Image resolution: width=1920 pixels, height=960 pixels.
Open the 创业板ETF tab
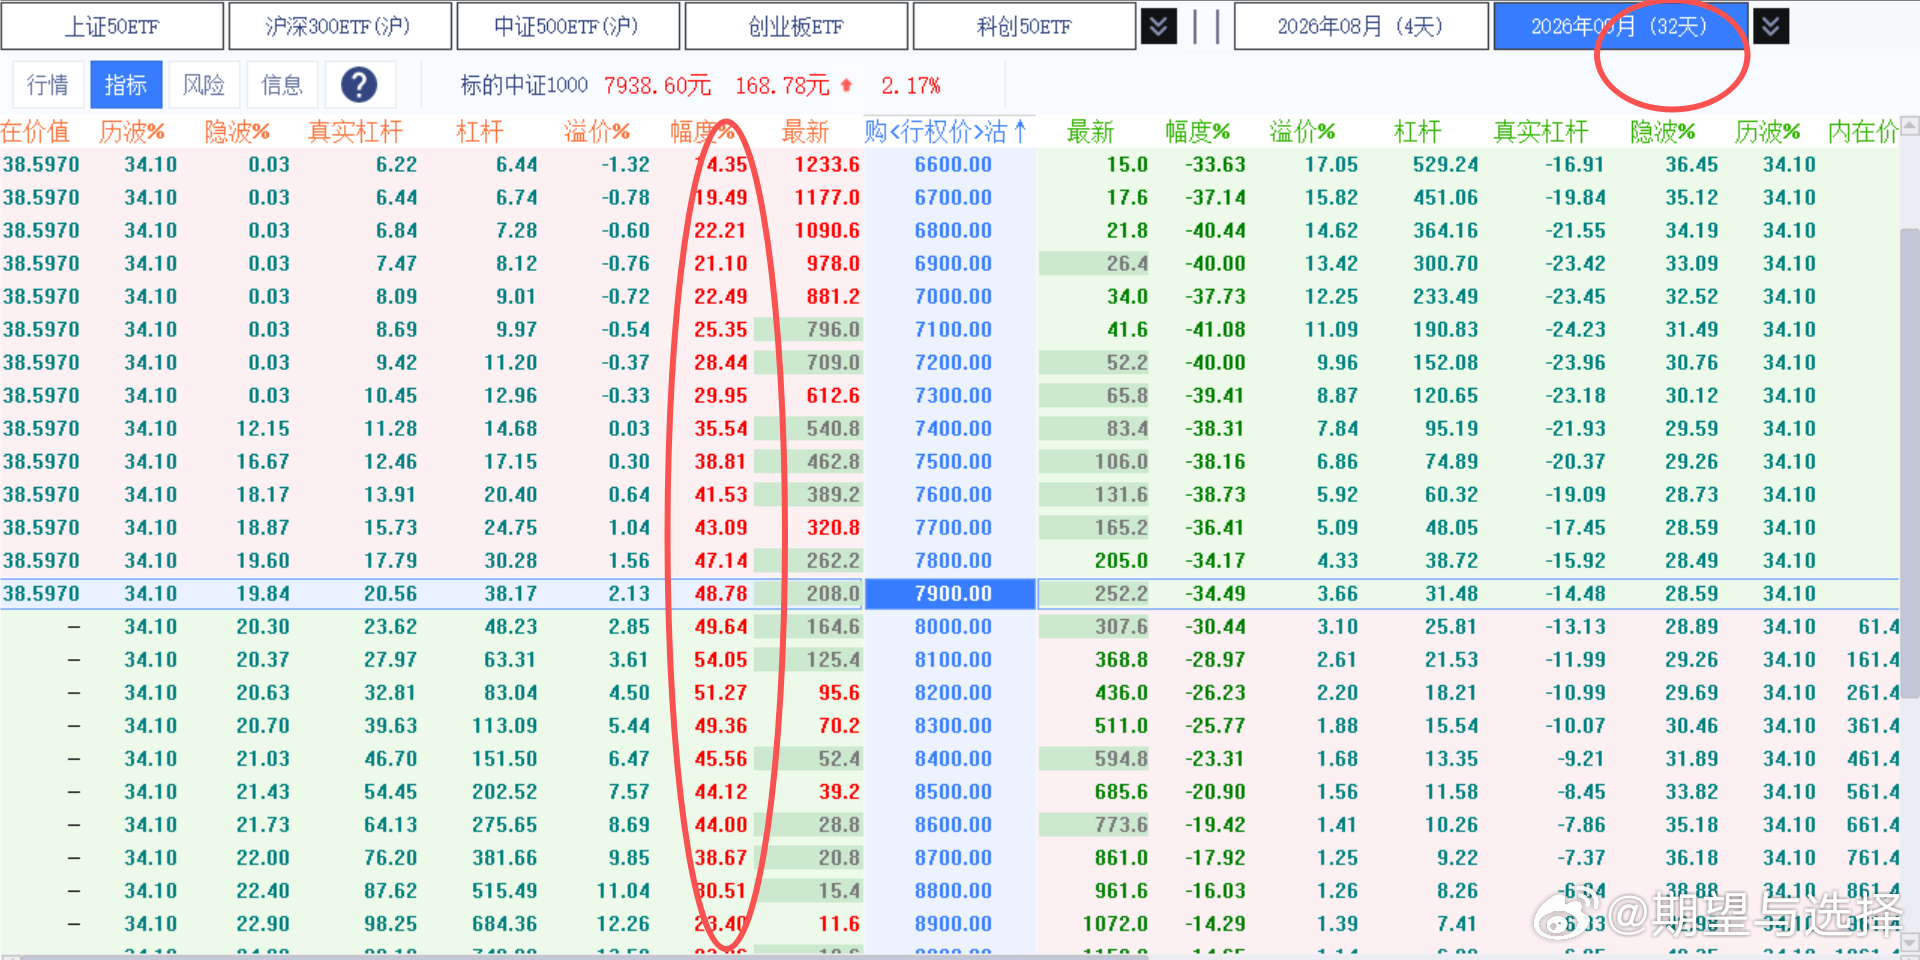point(796,26)
